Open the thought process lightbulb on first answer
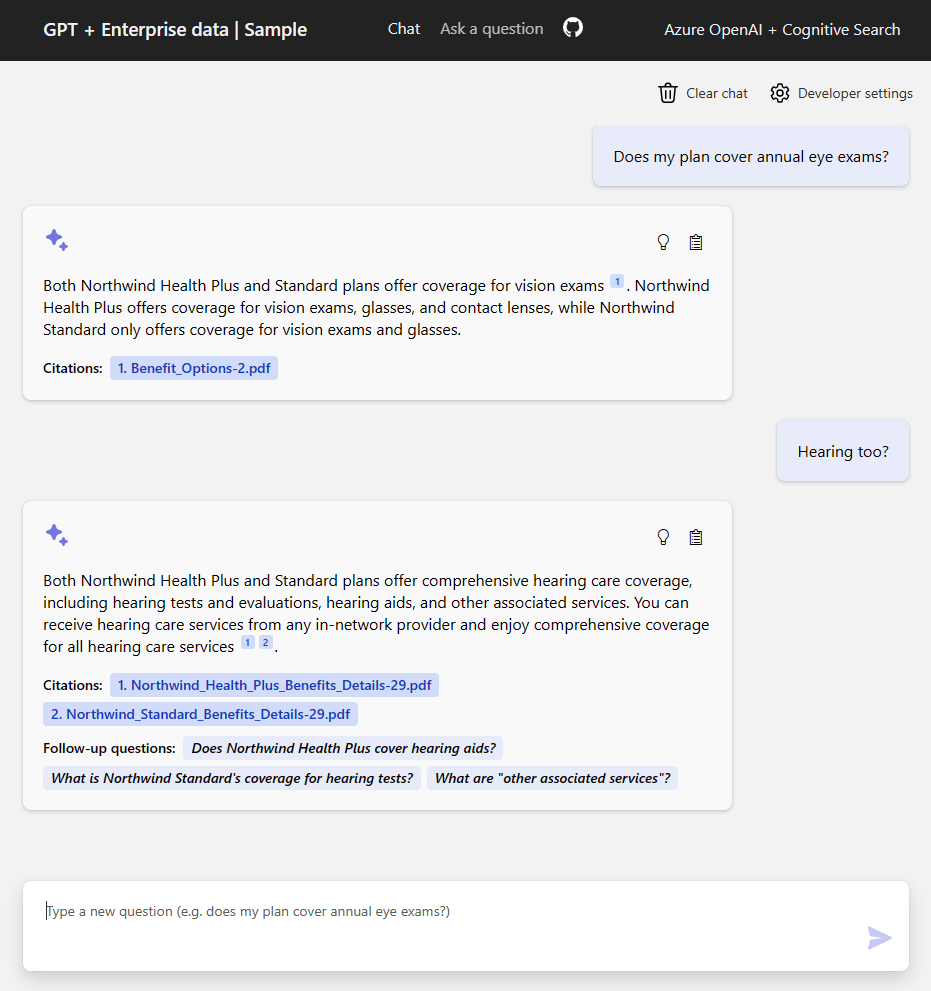Viewport: 931px width, 991px height. coord(663,241)
